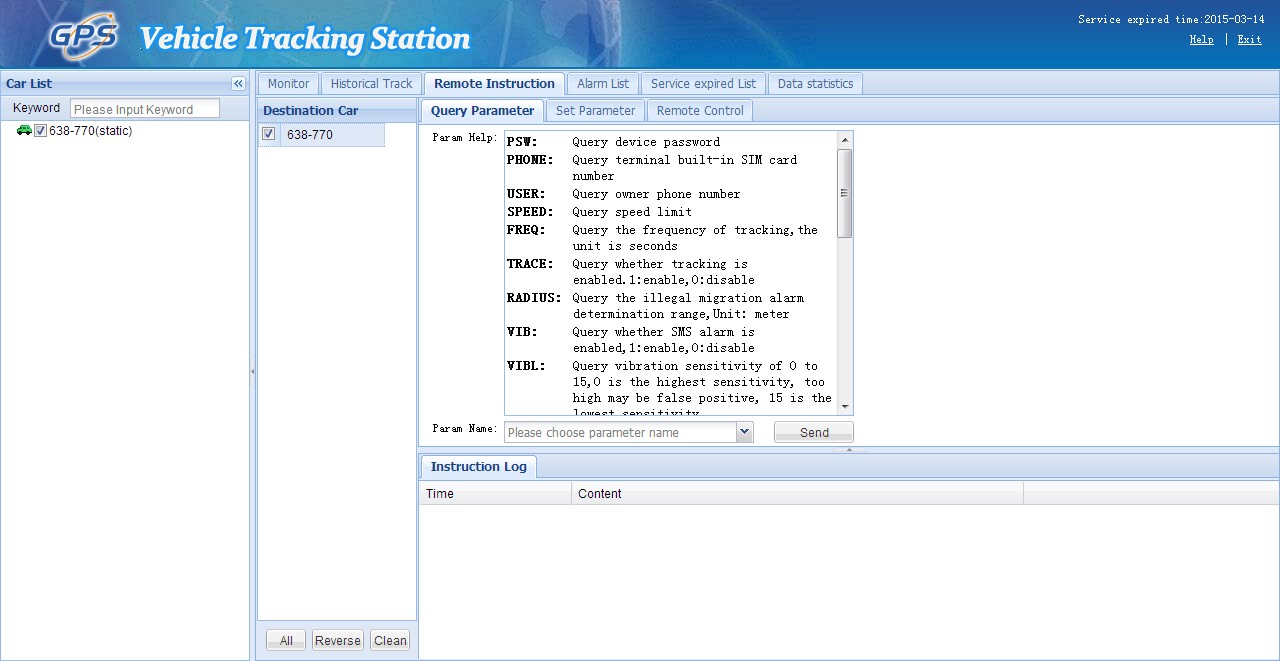Screen dimensions: 1280x661
Task: Click the Content column header
Action: click(x=797, y=493)
